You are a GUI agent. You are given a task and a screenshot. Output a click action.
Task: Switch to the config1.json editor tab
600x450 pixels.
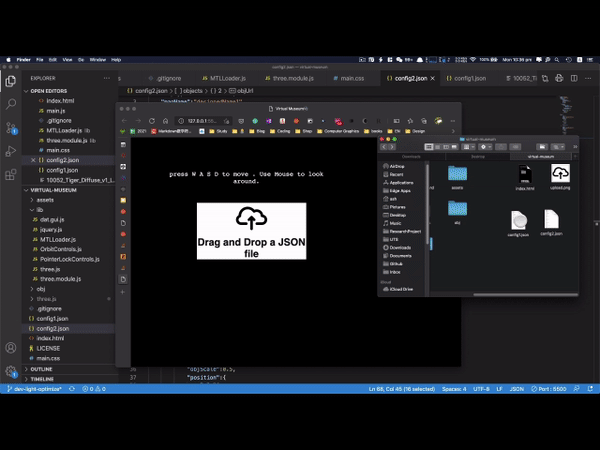click(x=468, y=78)
